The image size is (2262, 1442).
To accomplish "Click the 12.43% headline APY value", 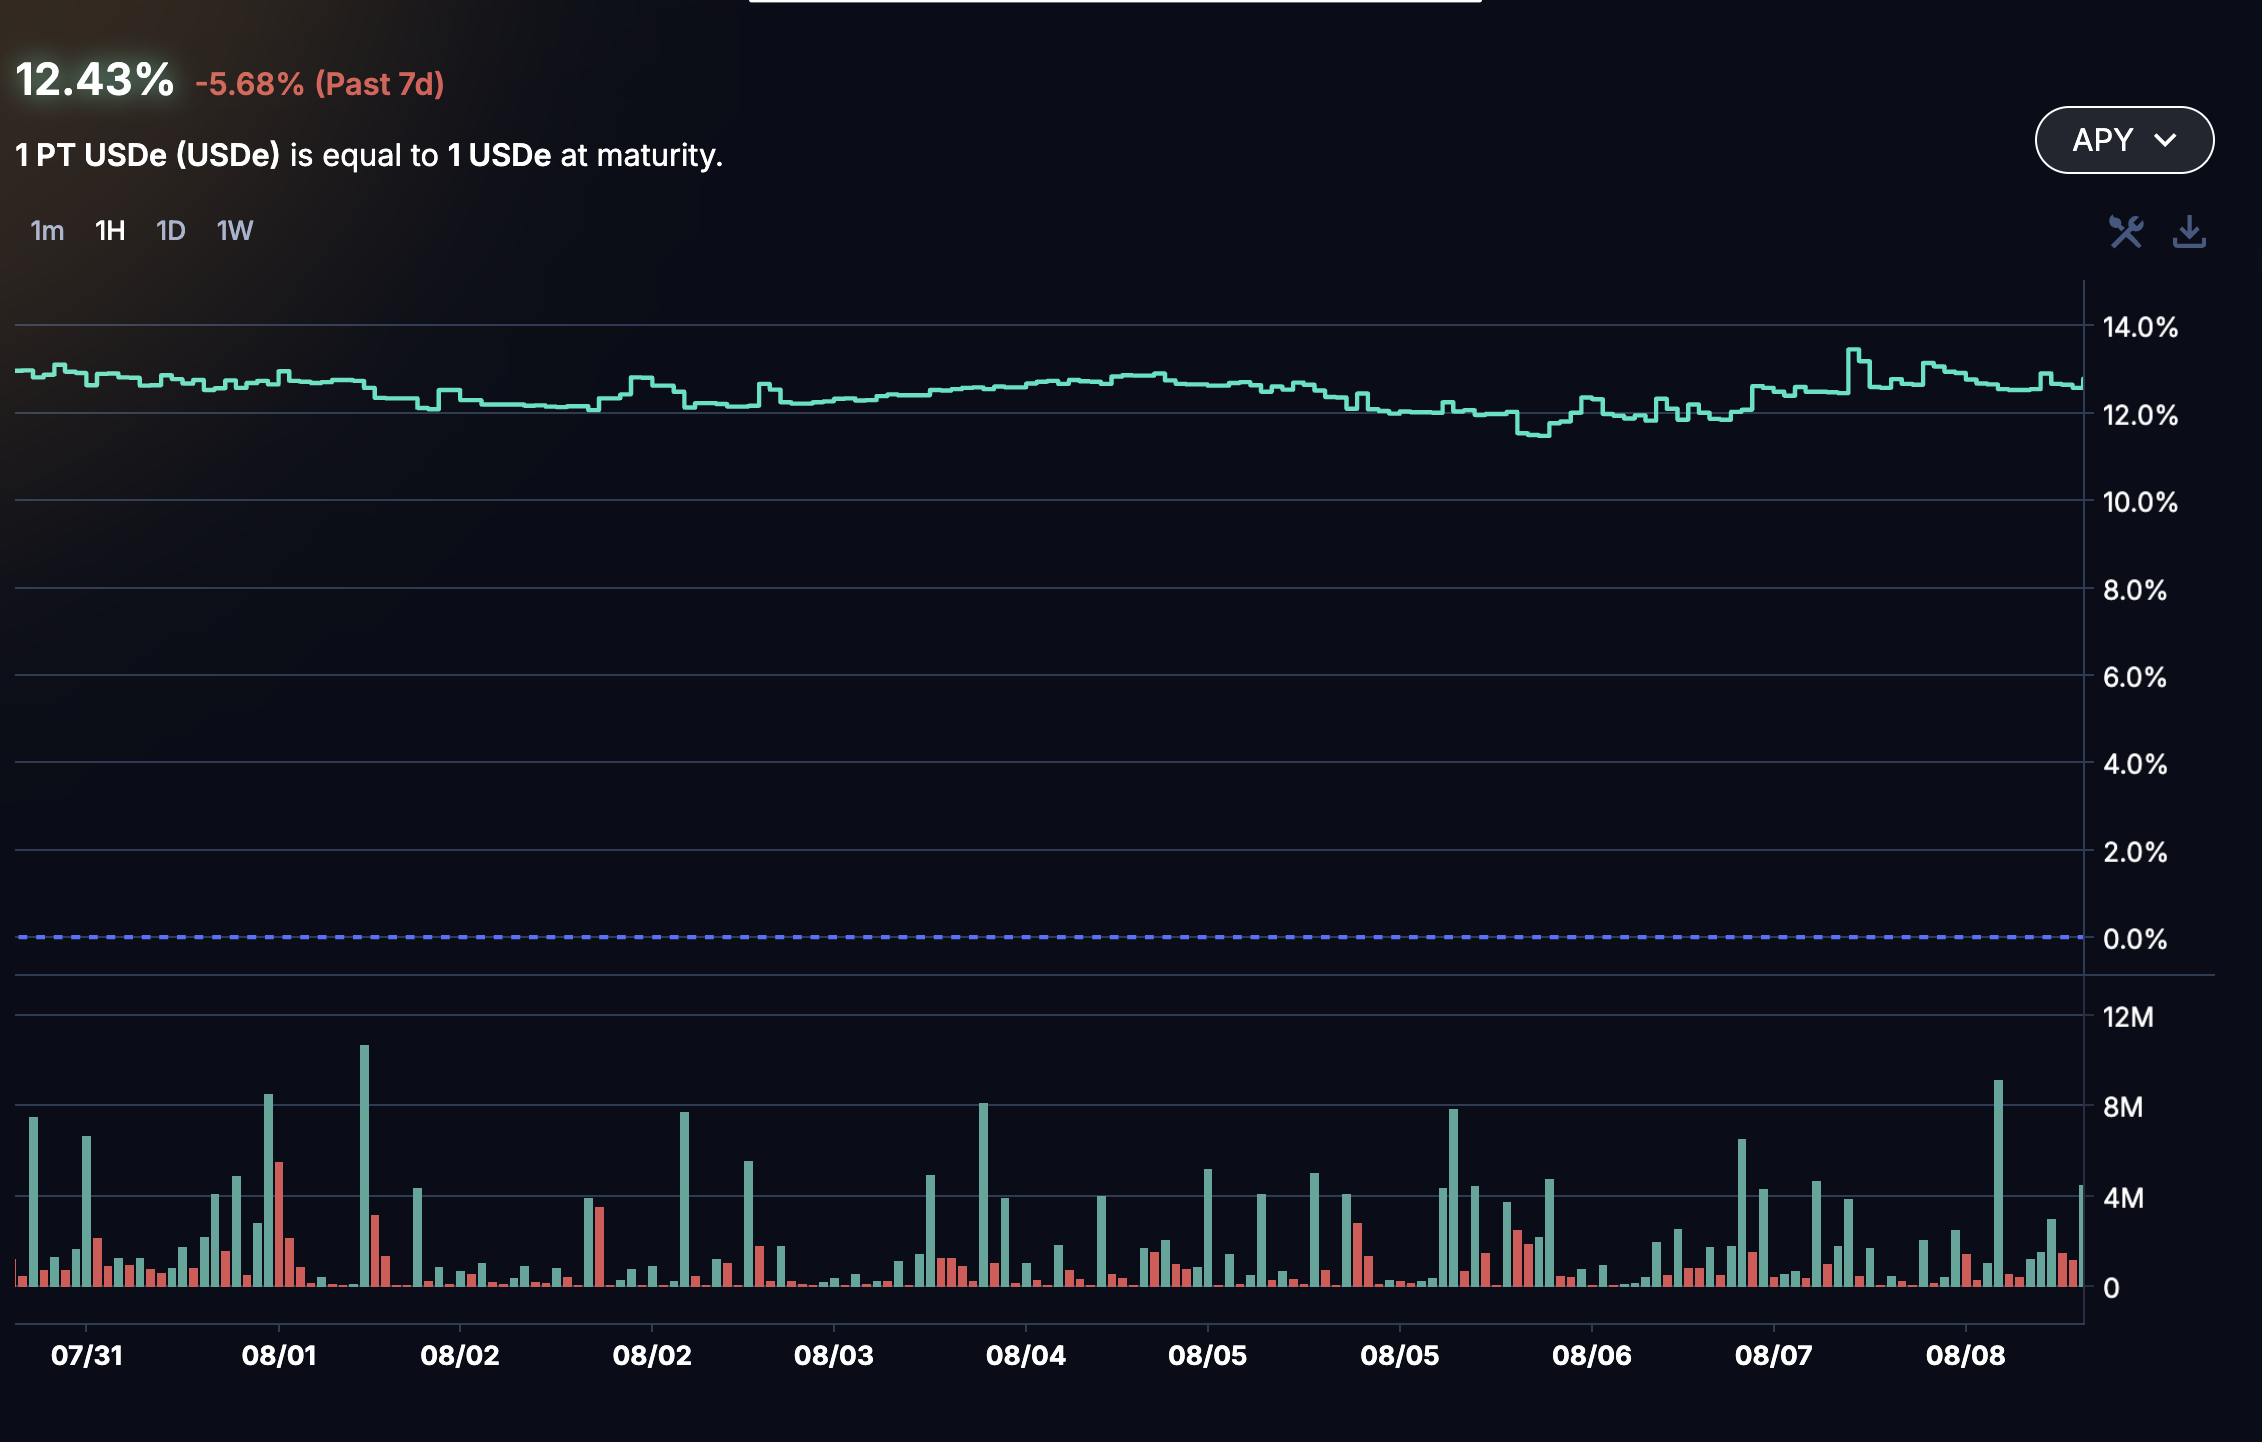I will click(x=95, y=80).
